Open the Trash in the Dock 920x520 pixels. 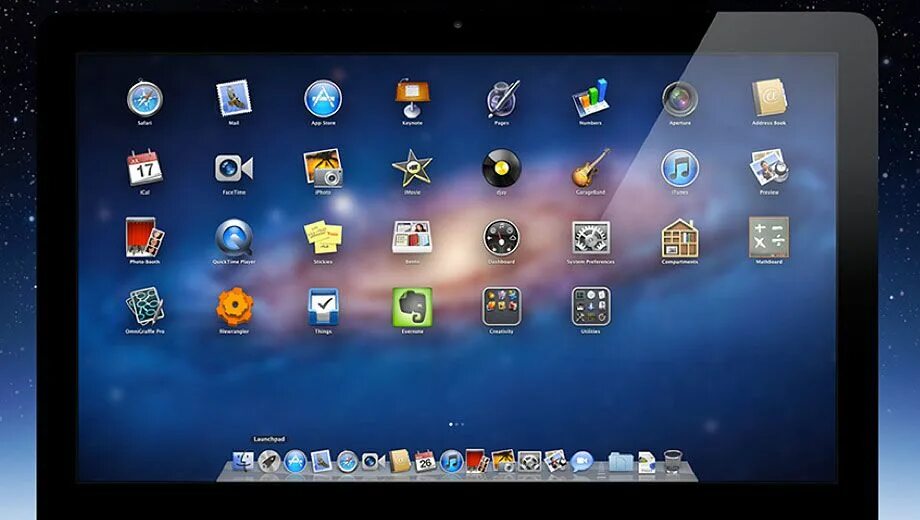672,461
